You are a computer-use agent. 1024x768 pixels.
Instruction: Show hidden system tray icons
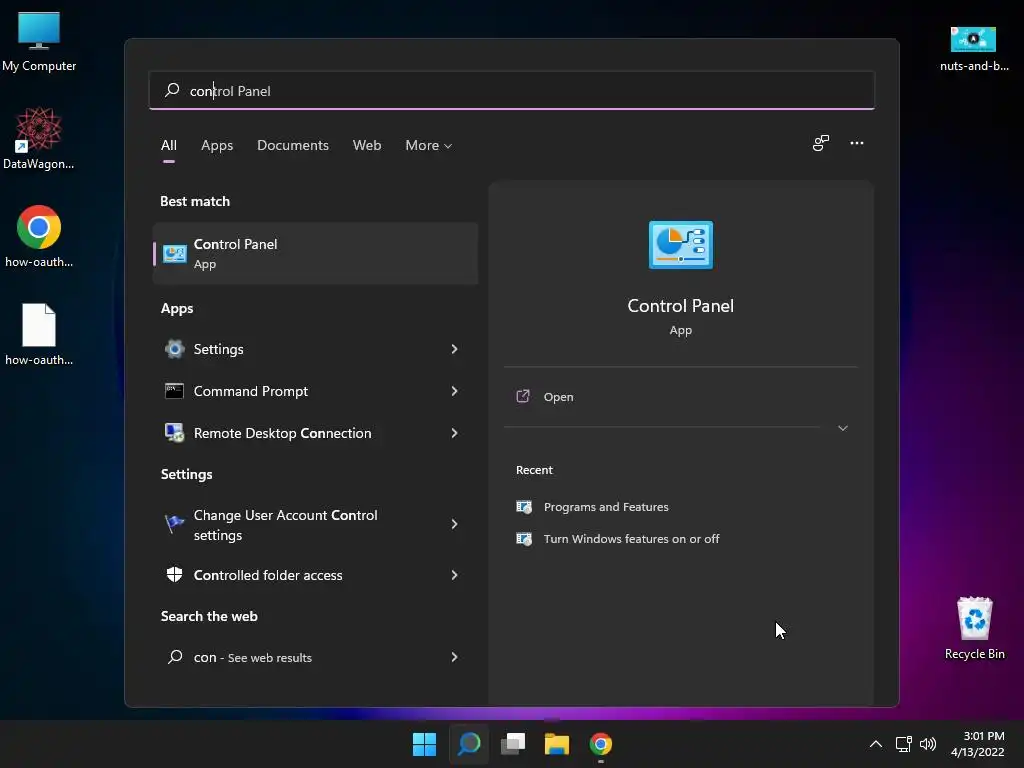click(x=876, y=744)
